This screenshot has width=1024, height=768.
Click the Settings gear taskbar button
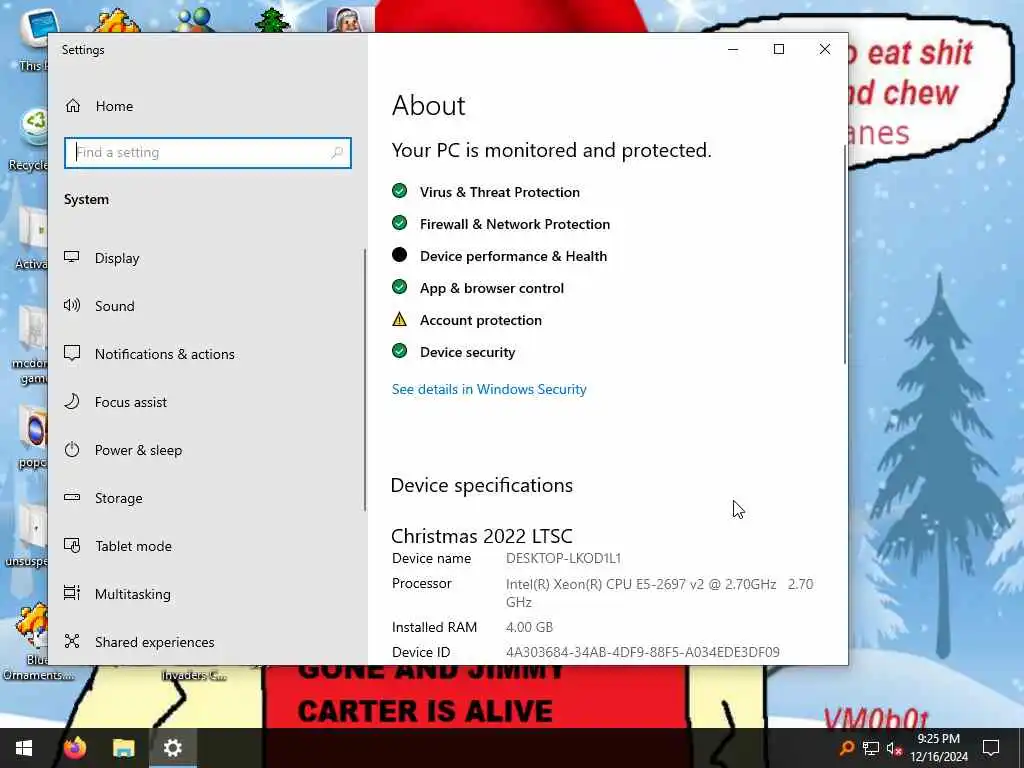tap(172, 748)
